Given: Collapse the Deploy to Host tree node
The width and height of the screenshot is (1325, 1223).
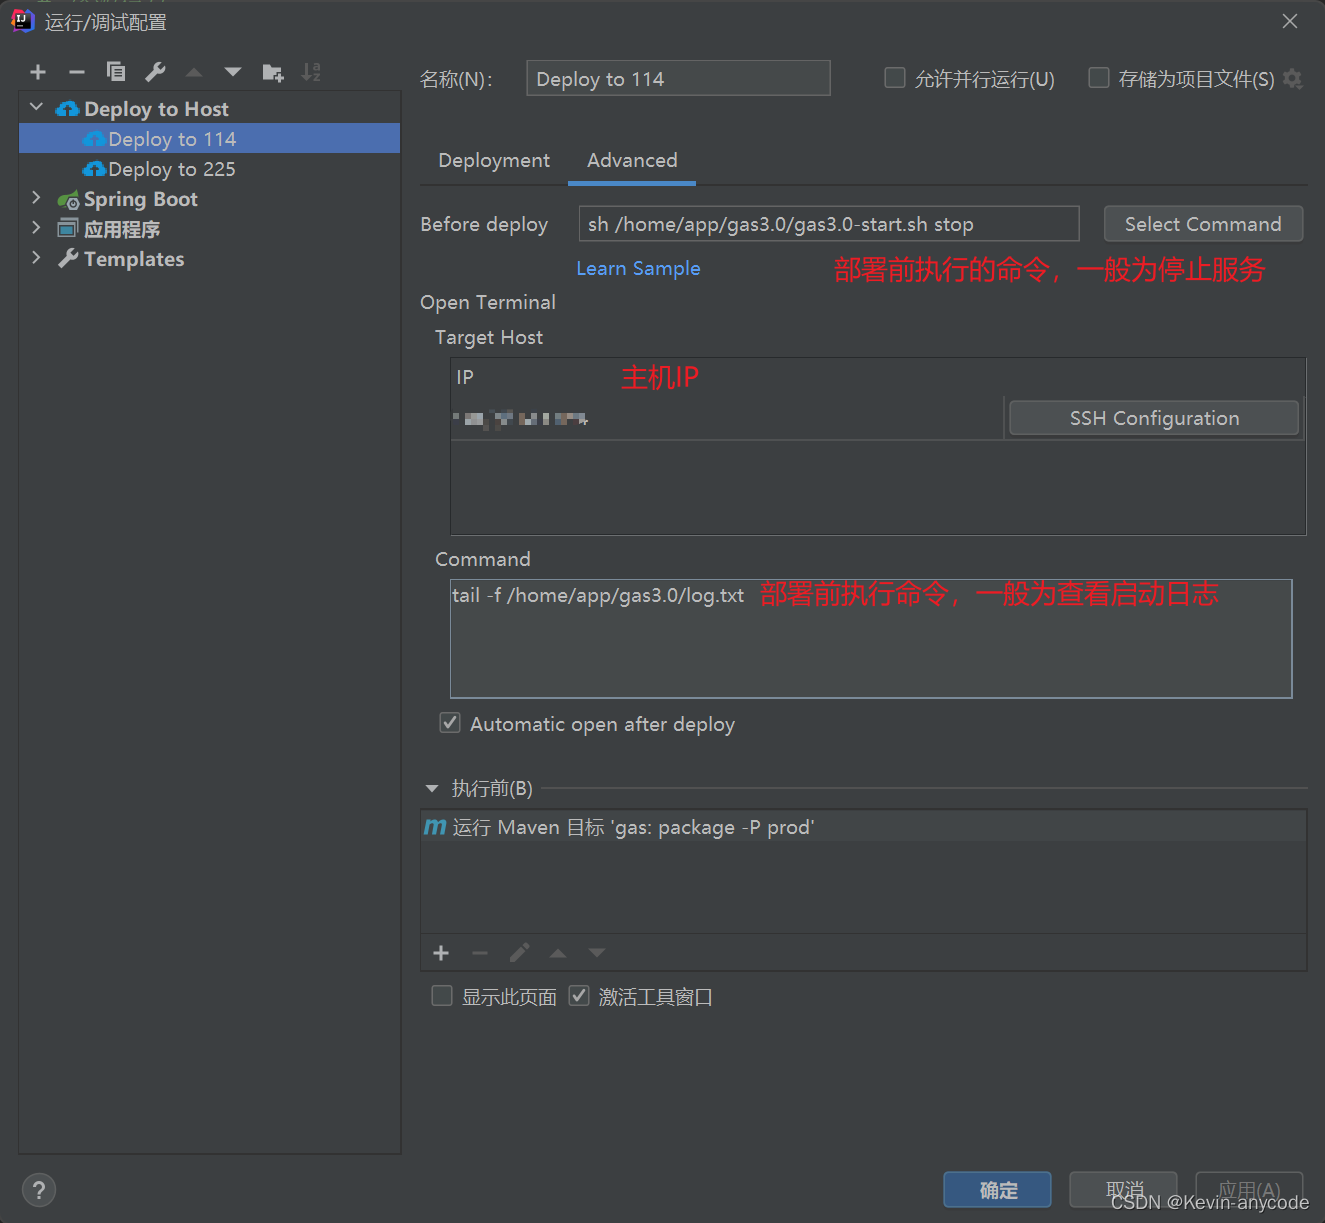Looking at the screenshot, I should click(x=37, y=107).
